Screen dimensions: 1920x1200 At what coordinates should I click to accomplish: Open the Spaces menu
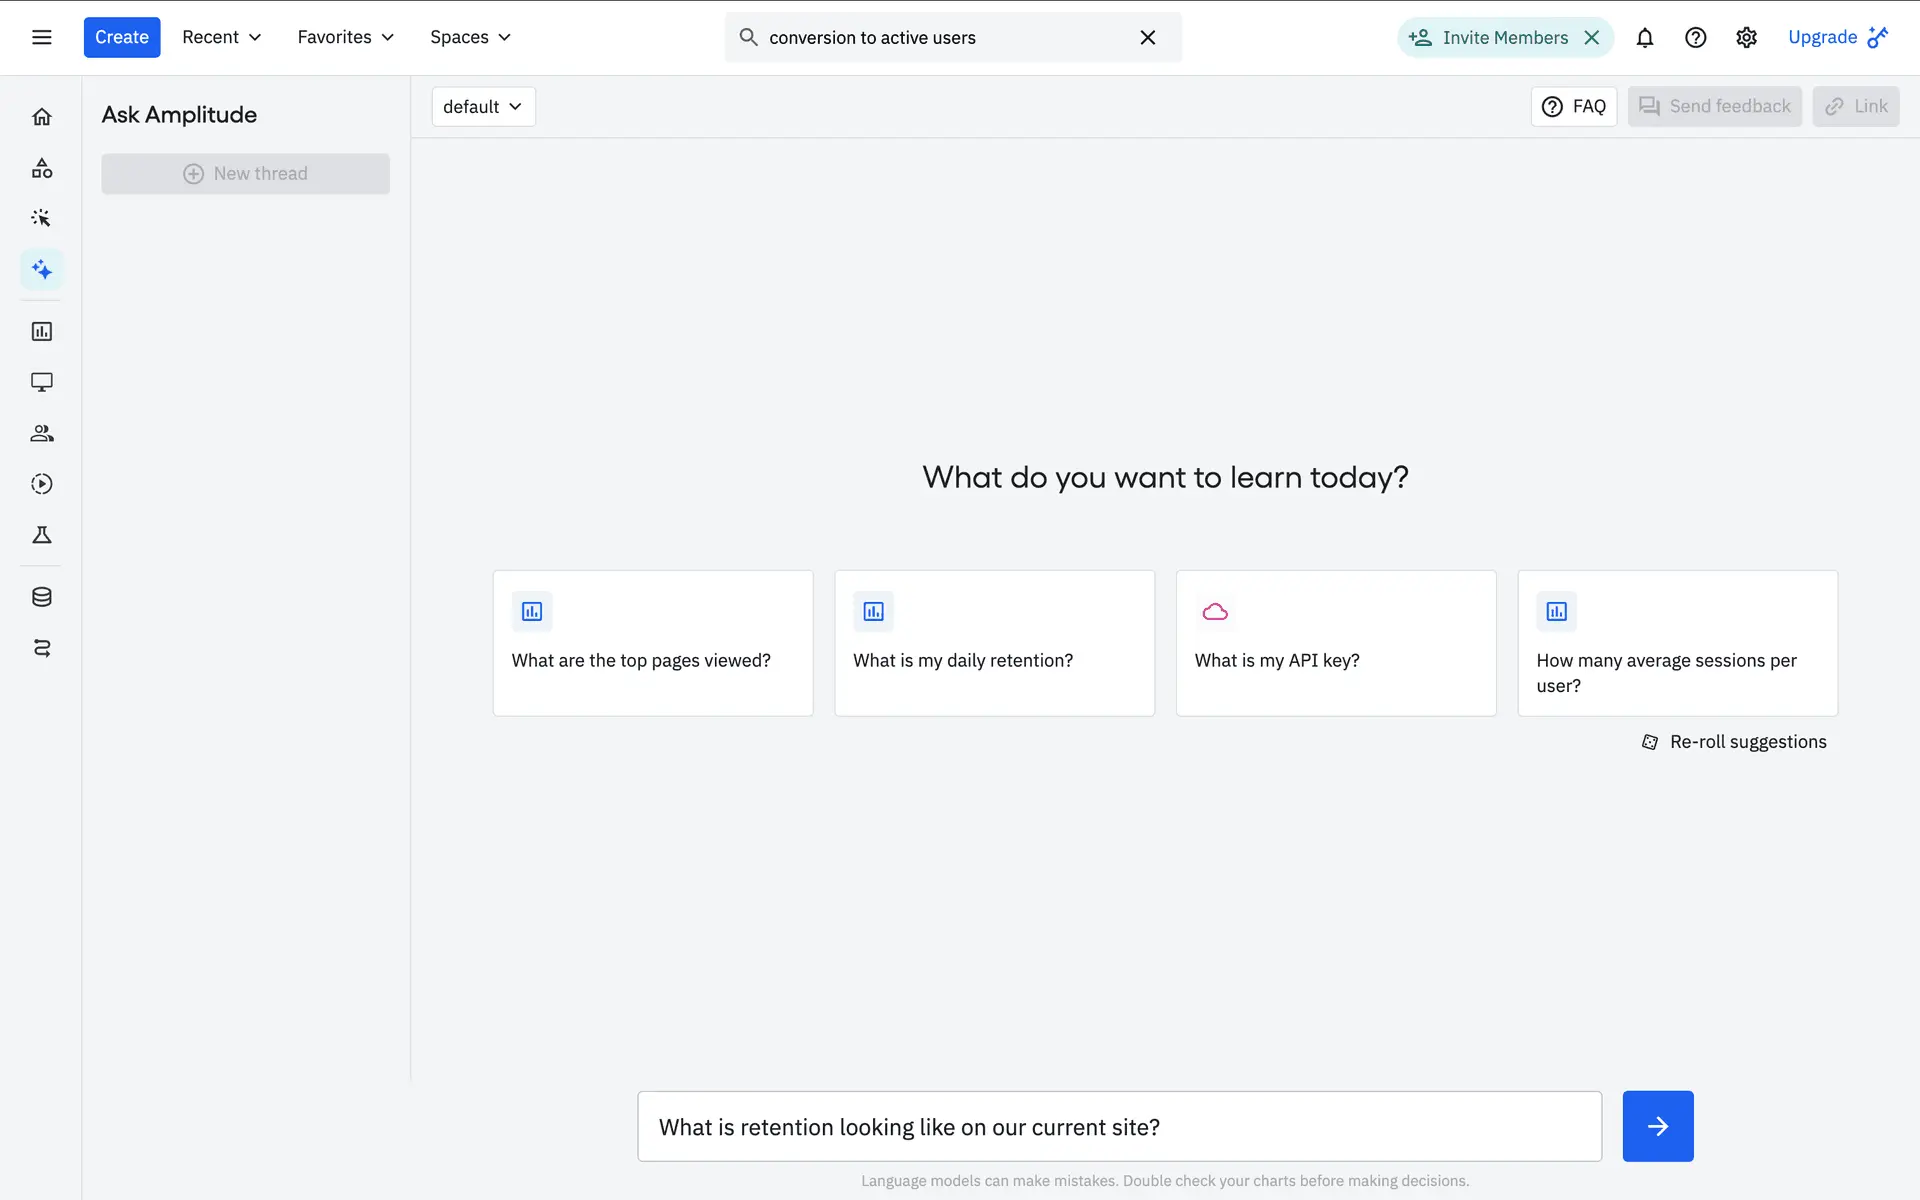pos(470,37)
